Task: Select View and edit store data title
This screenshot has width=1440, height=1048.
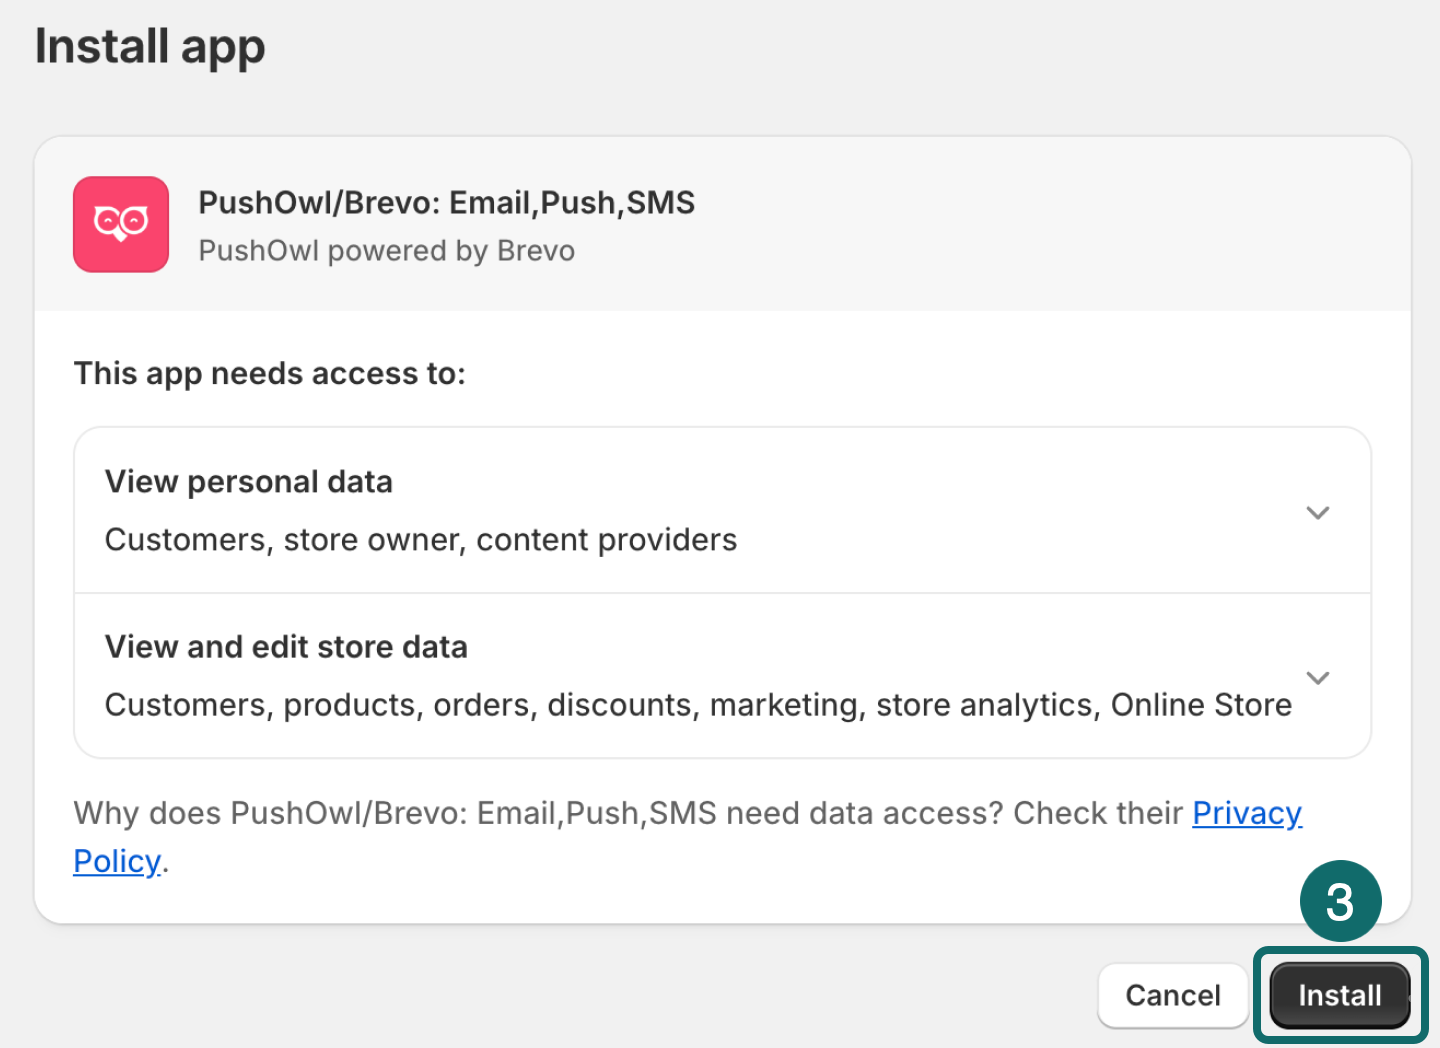Action: (286, 647)
